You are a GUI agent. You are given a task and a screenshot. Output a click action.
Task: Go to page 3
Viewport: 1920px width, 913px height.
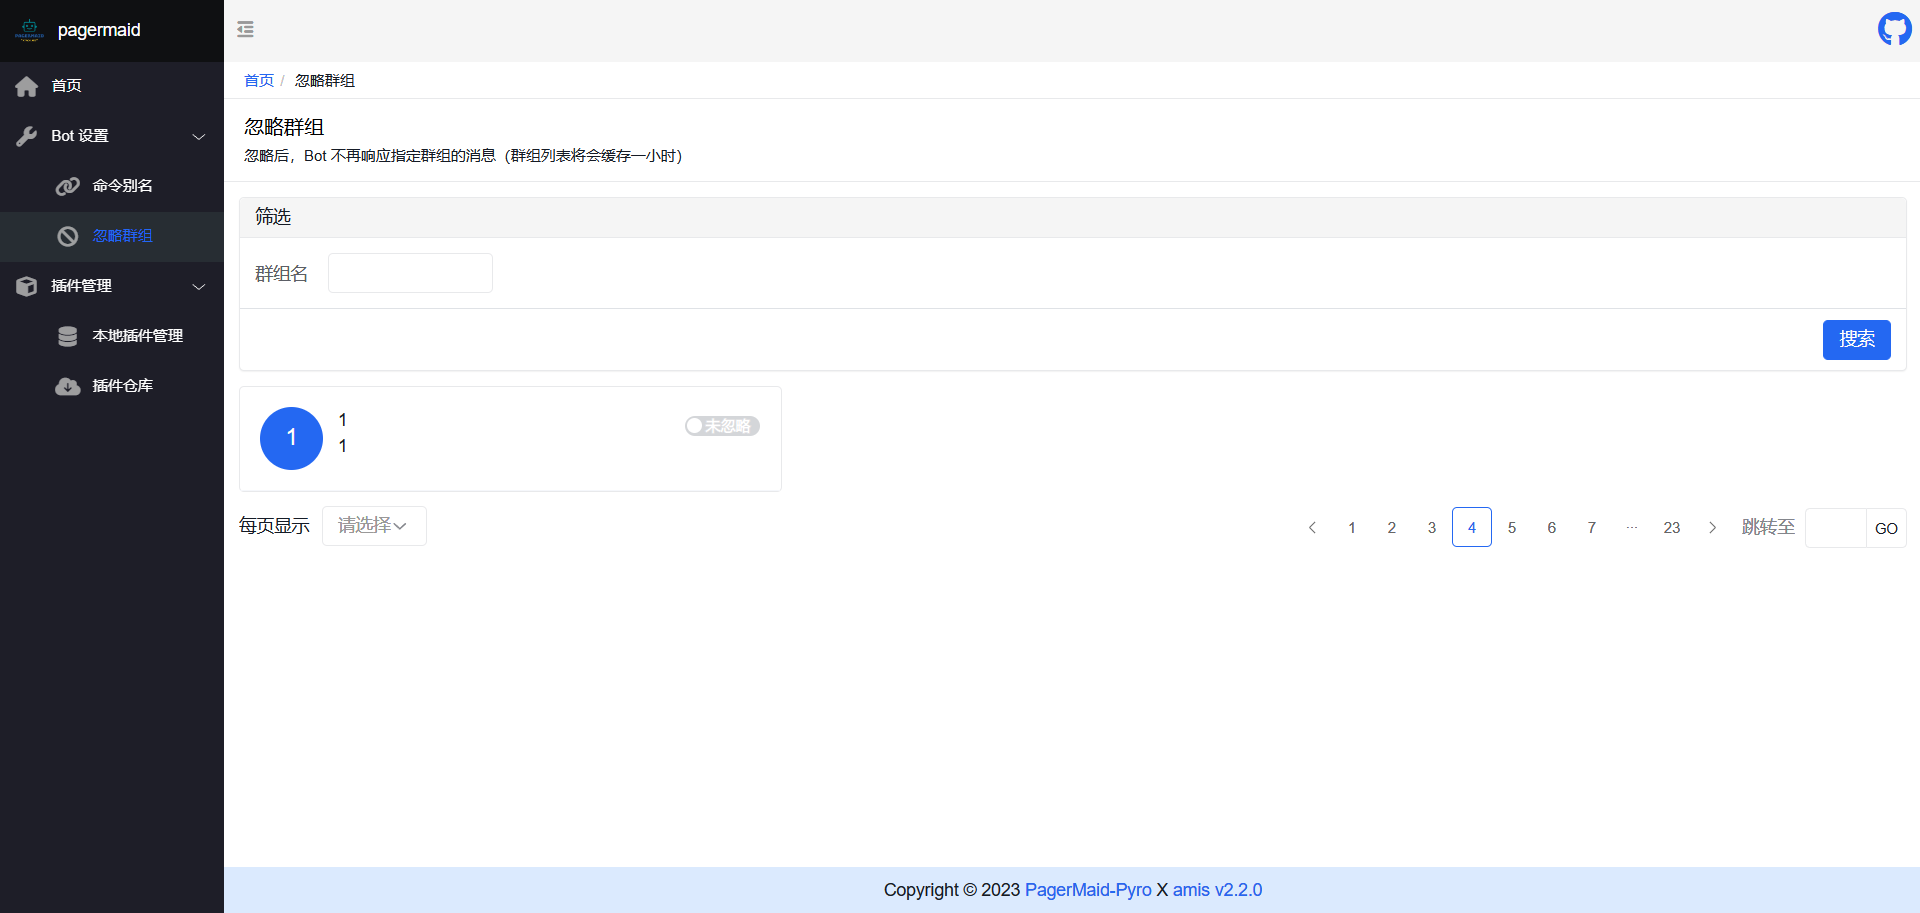1432,527
